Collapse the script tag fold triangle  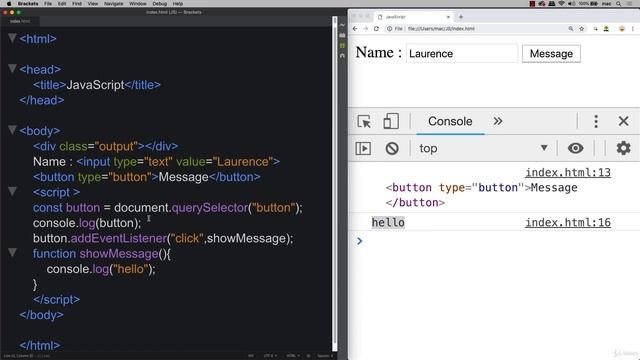tap(12, 191)
